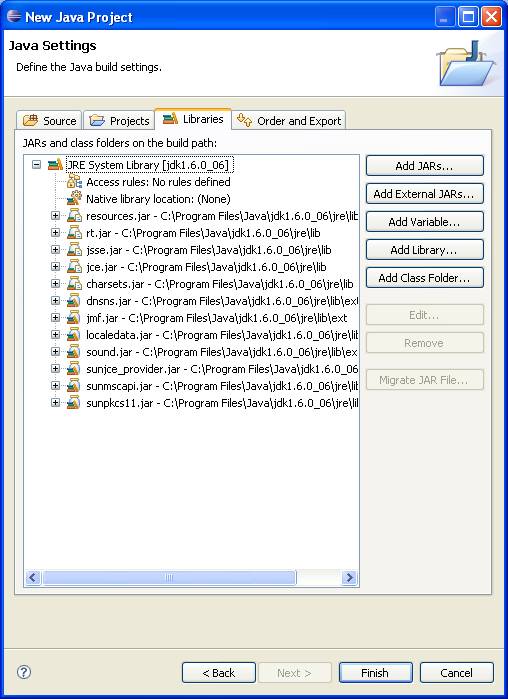Open the help question mark icon

(x=23, y=672)
